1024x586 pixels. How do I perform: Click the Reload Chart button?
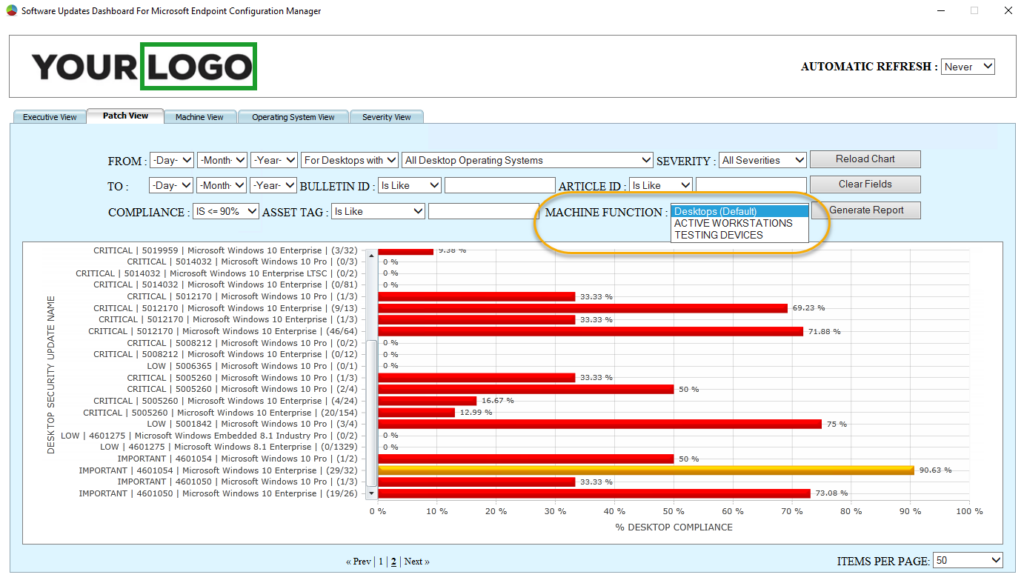pos(864,158)
